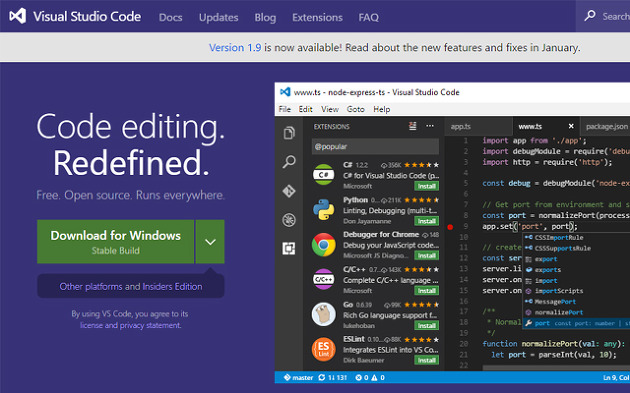Open the Goto menu in editor
The height and width of the screenshot is (393, 630).
point(356,109)
